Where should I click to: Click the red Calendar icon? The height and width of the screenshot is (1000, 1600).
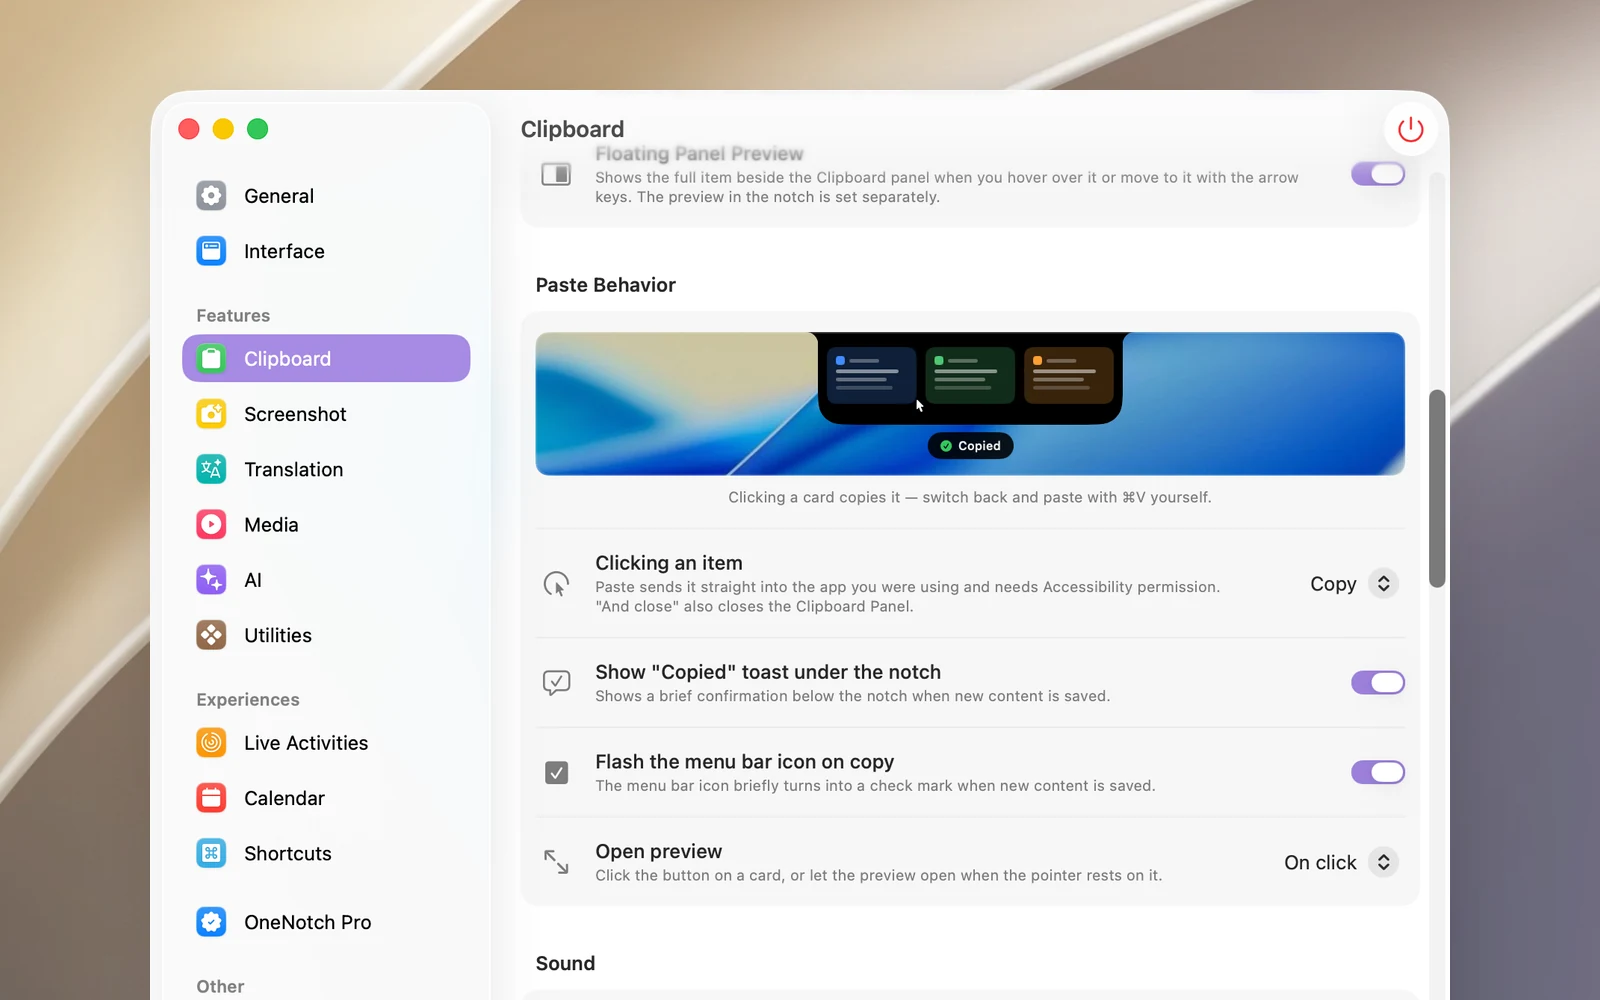click(211, 798)
